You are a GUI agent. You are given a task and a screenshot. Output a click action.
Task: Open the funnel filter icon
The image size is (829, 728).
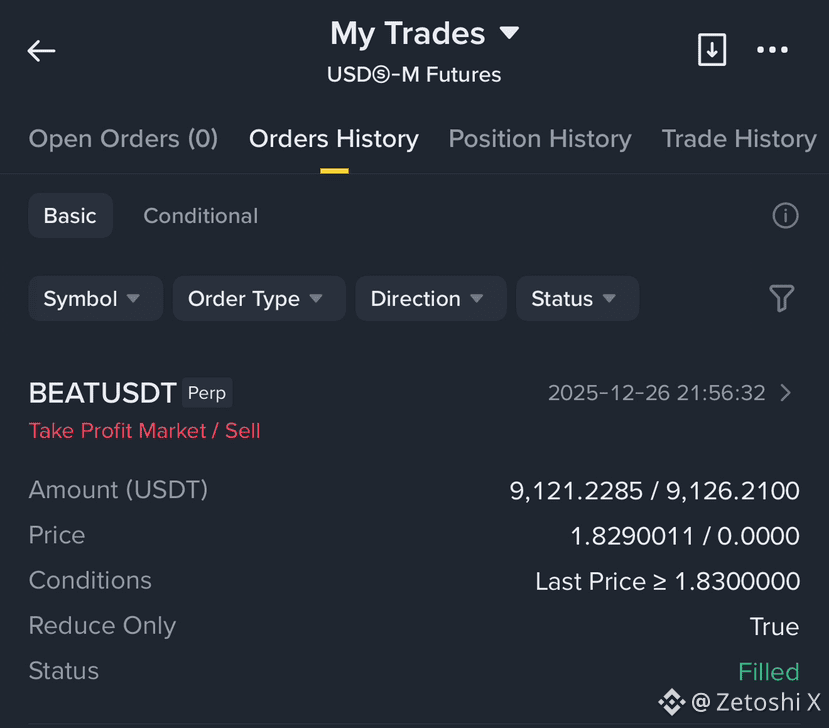pos(781,298)
